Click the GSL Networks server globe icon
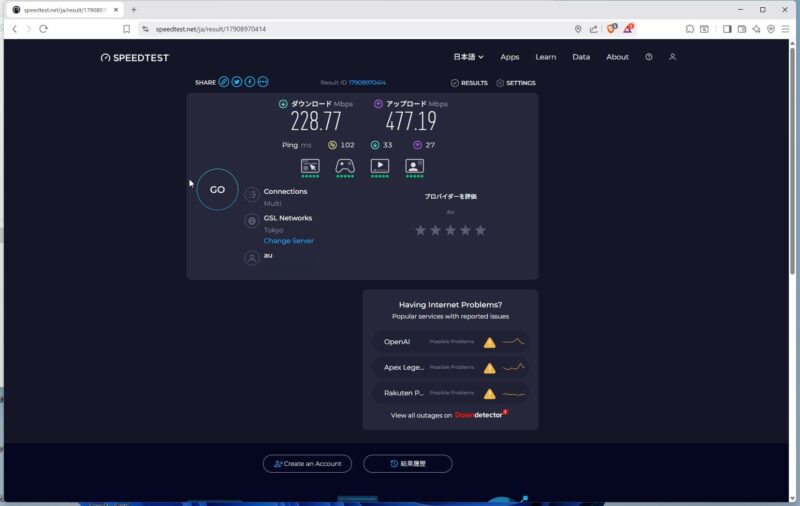 (252, 221)
